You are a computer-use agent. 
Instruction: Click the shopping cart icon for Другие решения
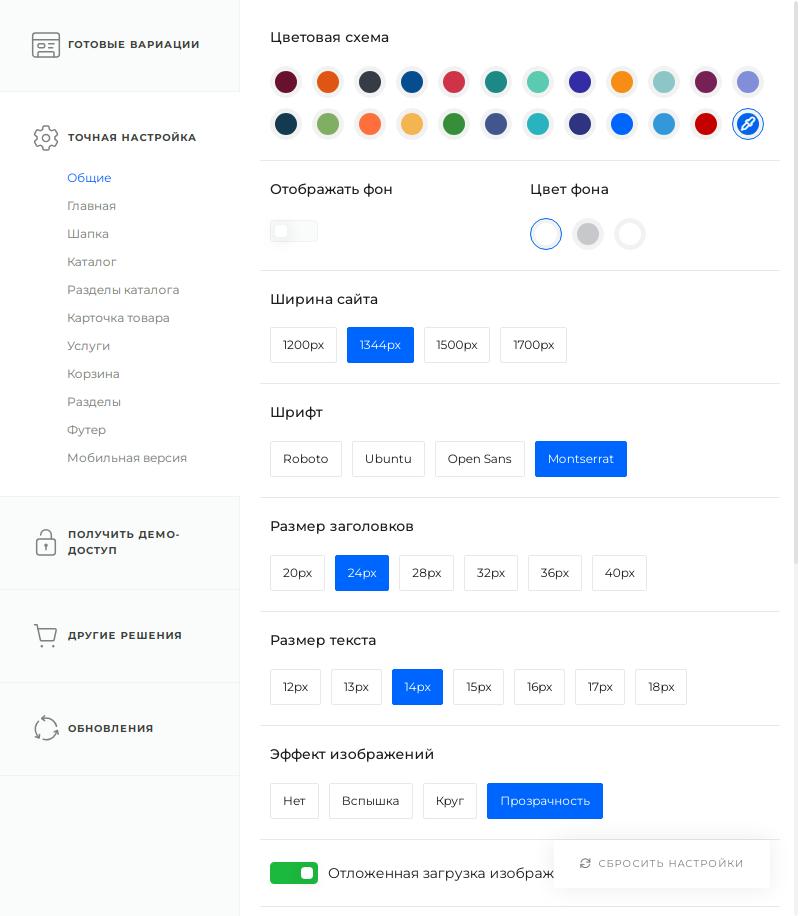(x=46, y=636)
